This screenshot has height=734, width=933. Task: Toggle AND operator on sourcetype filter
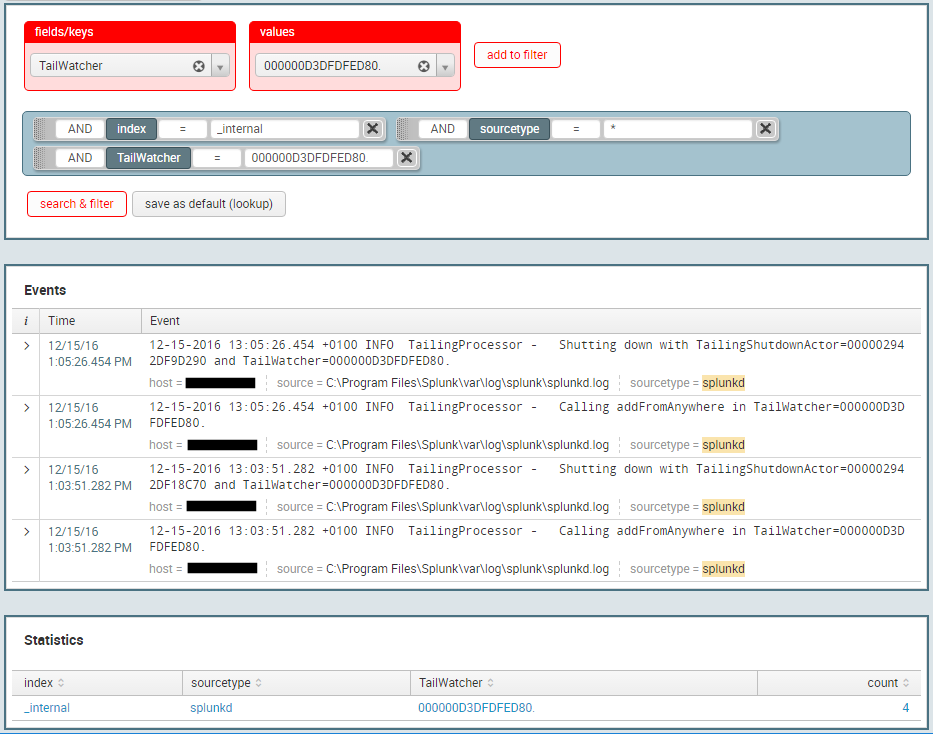(x=443, y=128)
